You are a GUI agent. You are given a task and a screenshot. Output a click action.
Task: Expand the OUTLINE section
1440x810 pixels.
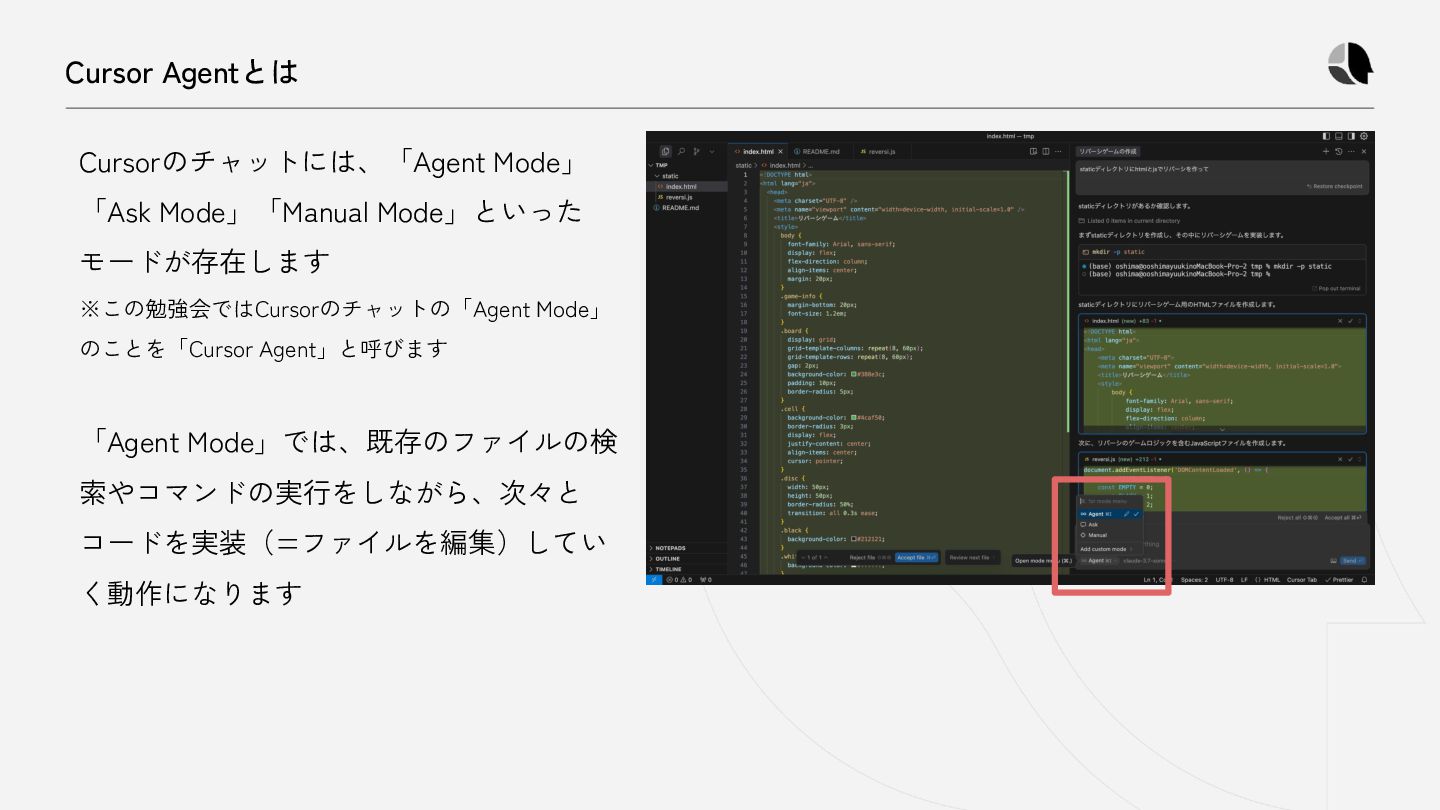pyautogui.click(x=688, y=559)
